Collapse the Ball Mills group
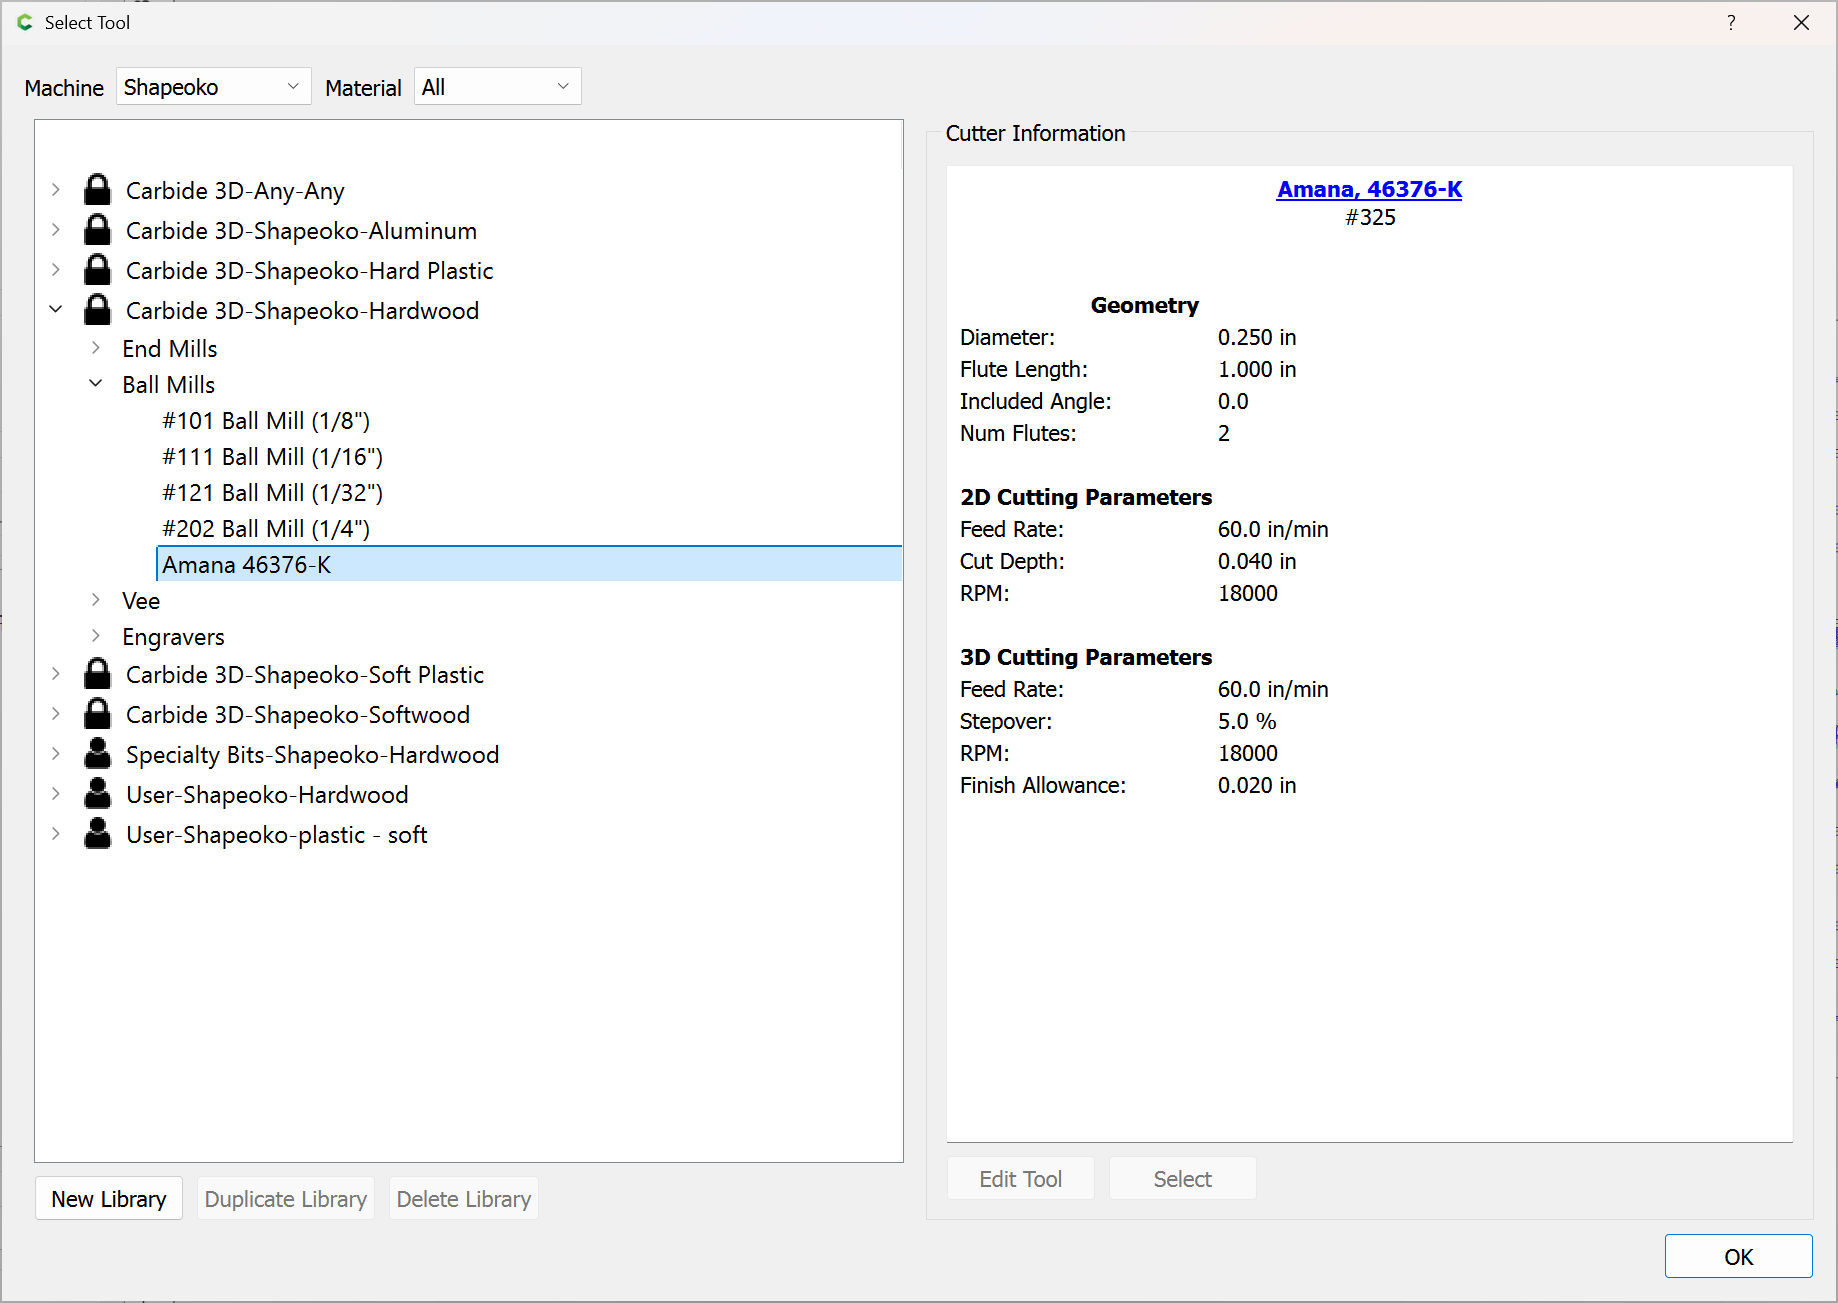The width and height of the screenshot is (1838, 1303). point(96,384)
